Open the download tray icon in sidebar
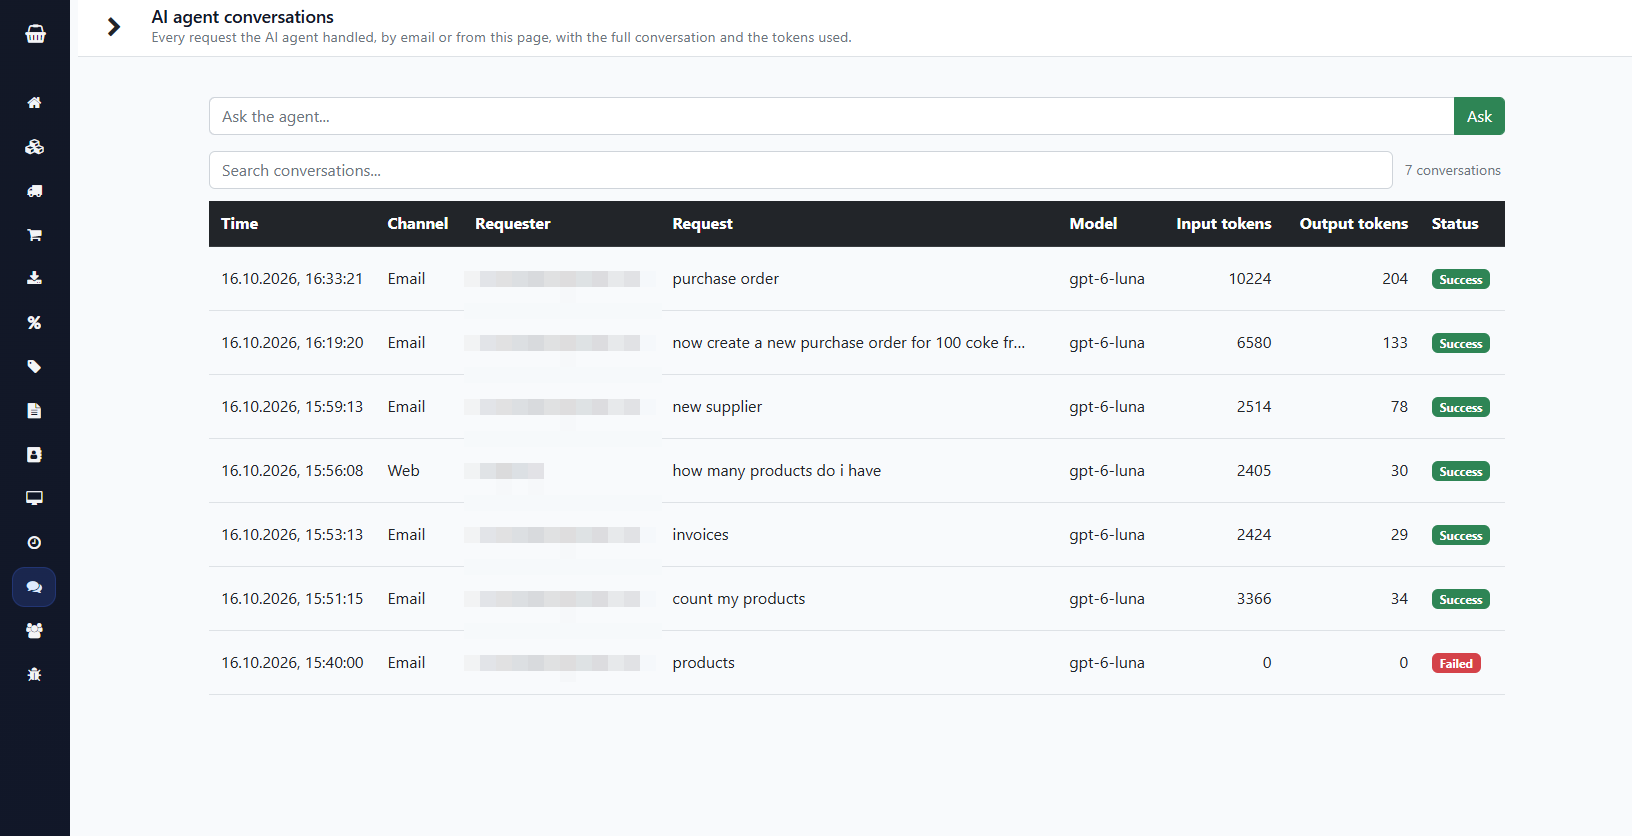Viewport: 1632px width, 836px height. pos(34,278)
